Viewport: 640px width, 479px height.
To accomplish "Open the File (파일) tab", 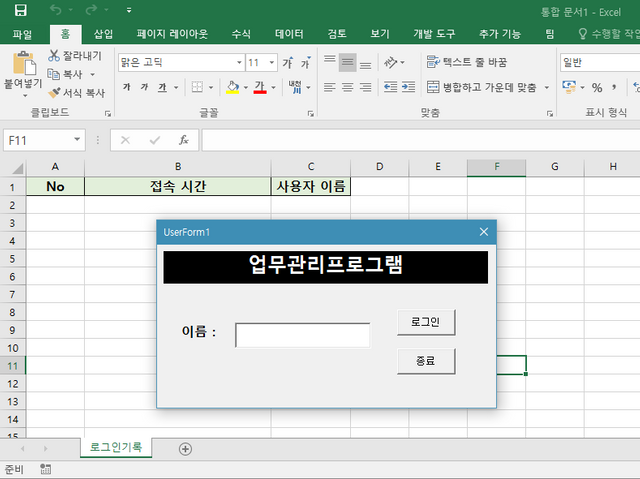I will click(x=22, y=34).
